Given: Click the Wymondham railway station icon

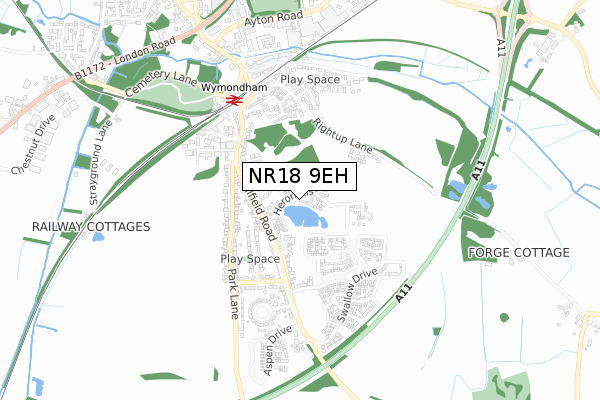Looking at the screenshot, I should (x=234, y=100).
